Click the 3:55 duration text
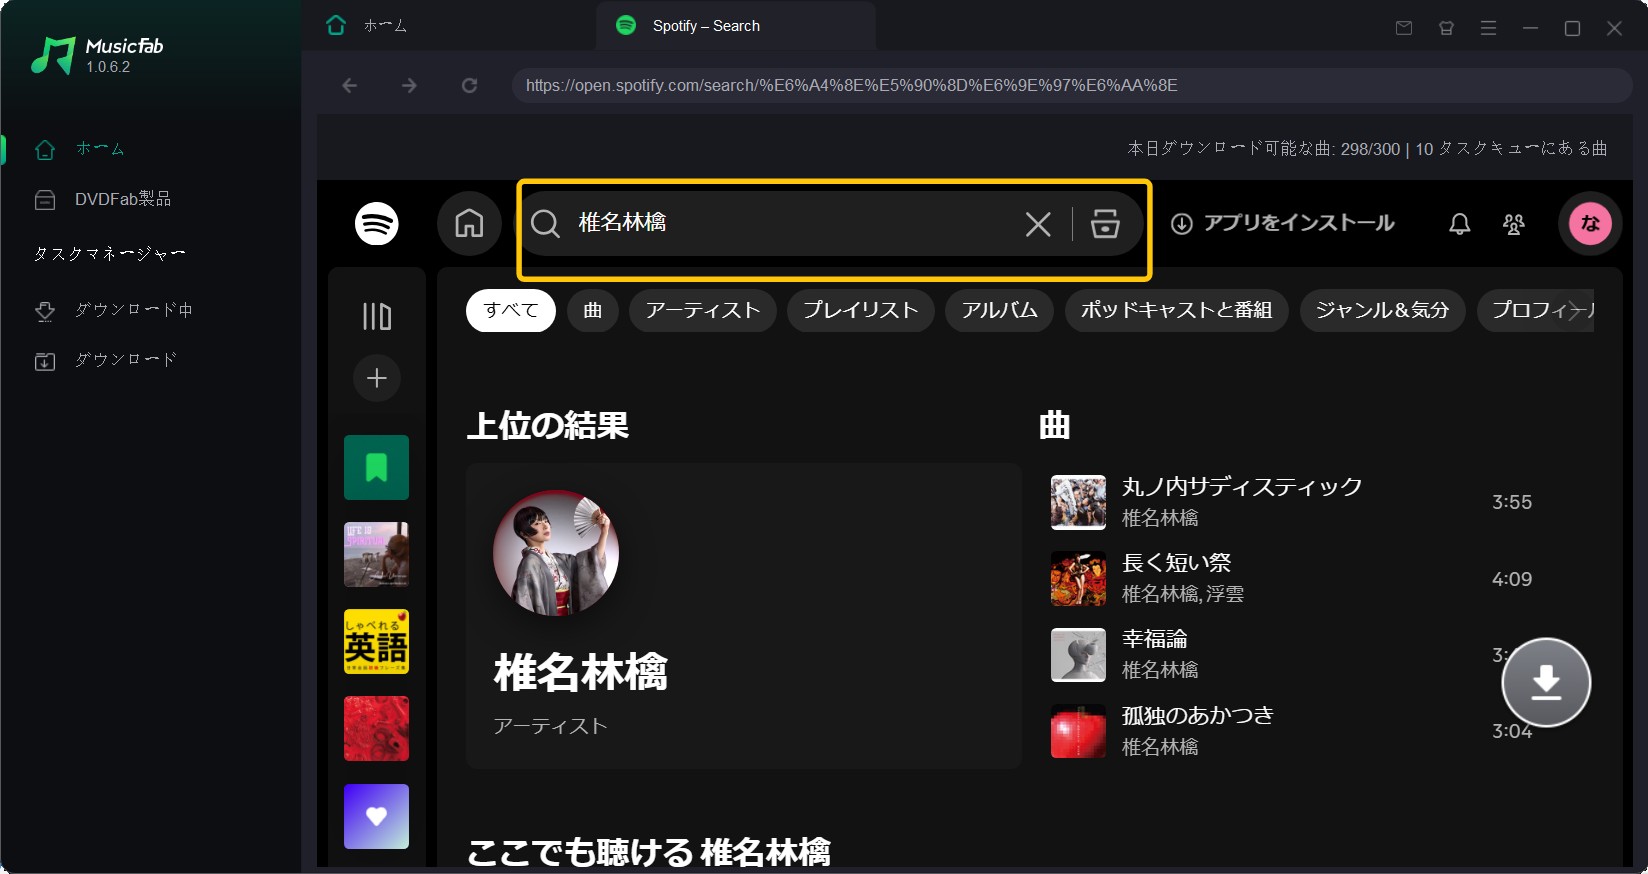The height and width of the screenshot is (874, 1648). tap(1512, 502)
